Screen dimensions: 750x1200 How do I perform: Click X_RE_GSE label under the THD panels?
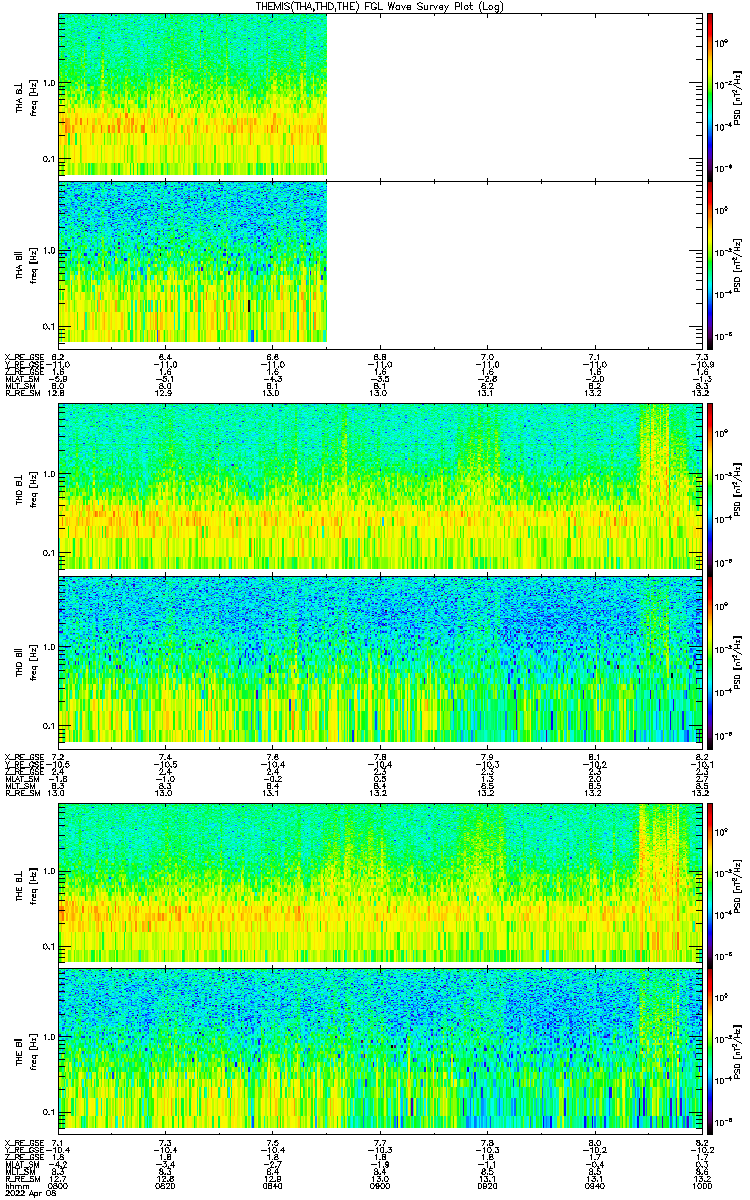click(x=23, y=756)
